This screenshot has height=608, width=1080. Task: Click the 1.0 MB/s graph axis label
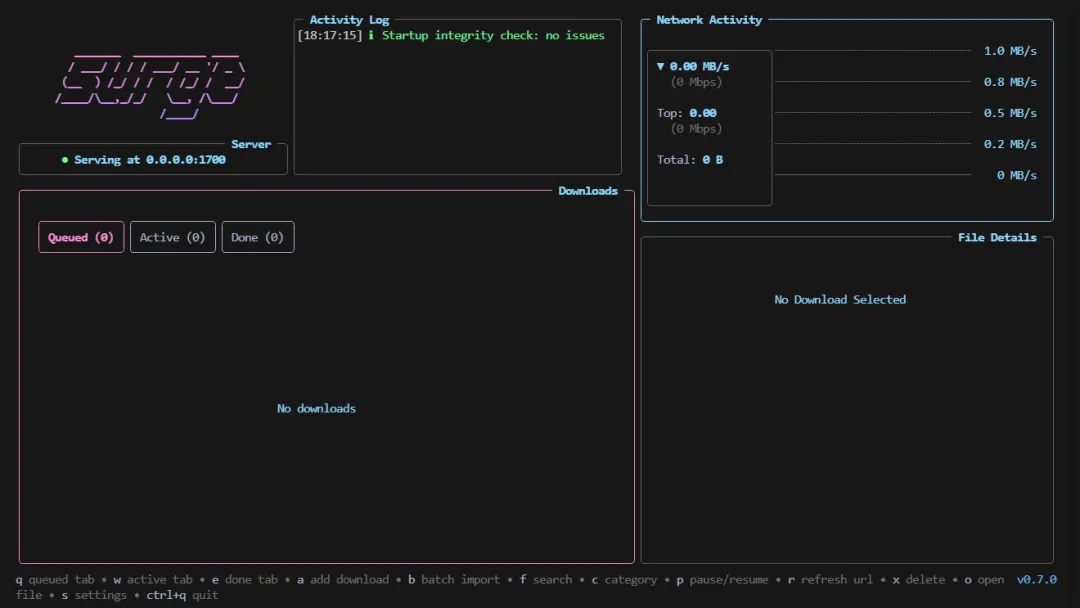coord(1010,51)
